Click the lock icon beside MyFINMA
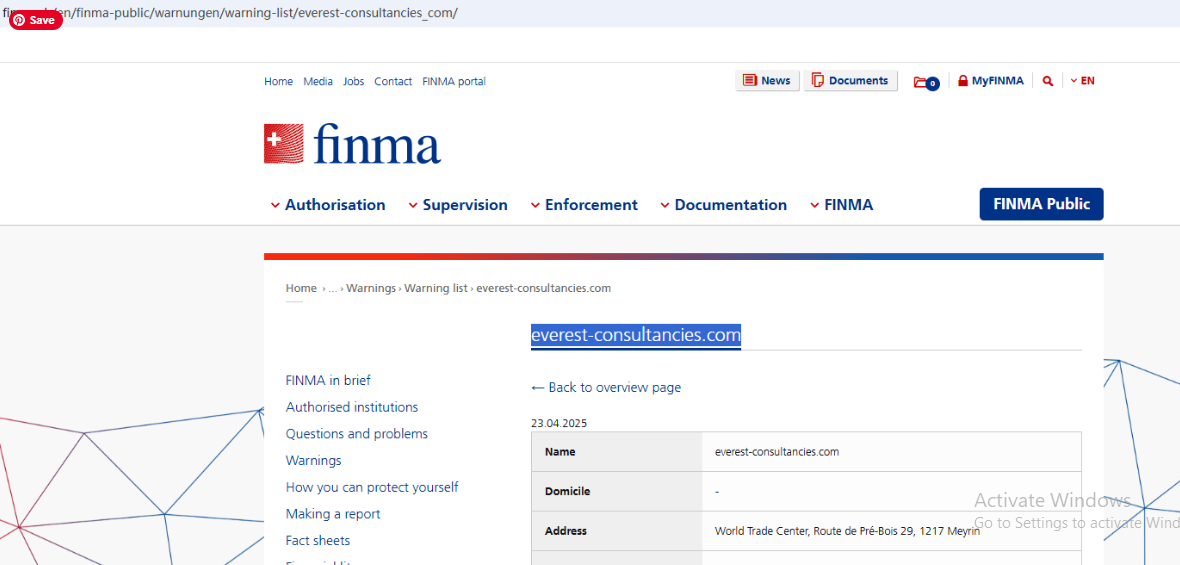 [963, 80]
